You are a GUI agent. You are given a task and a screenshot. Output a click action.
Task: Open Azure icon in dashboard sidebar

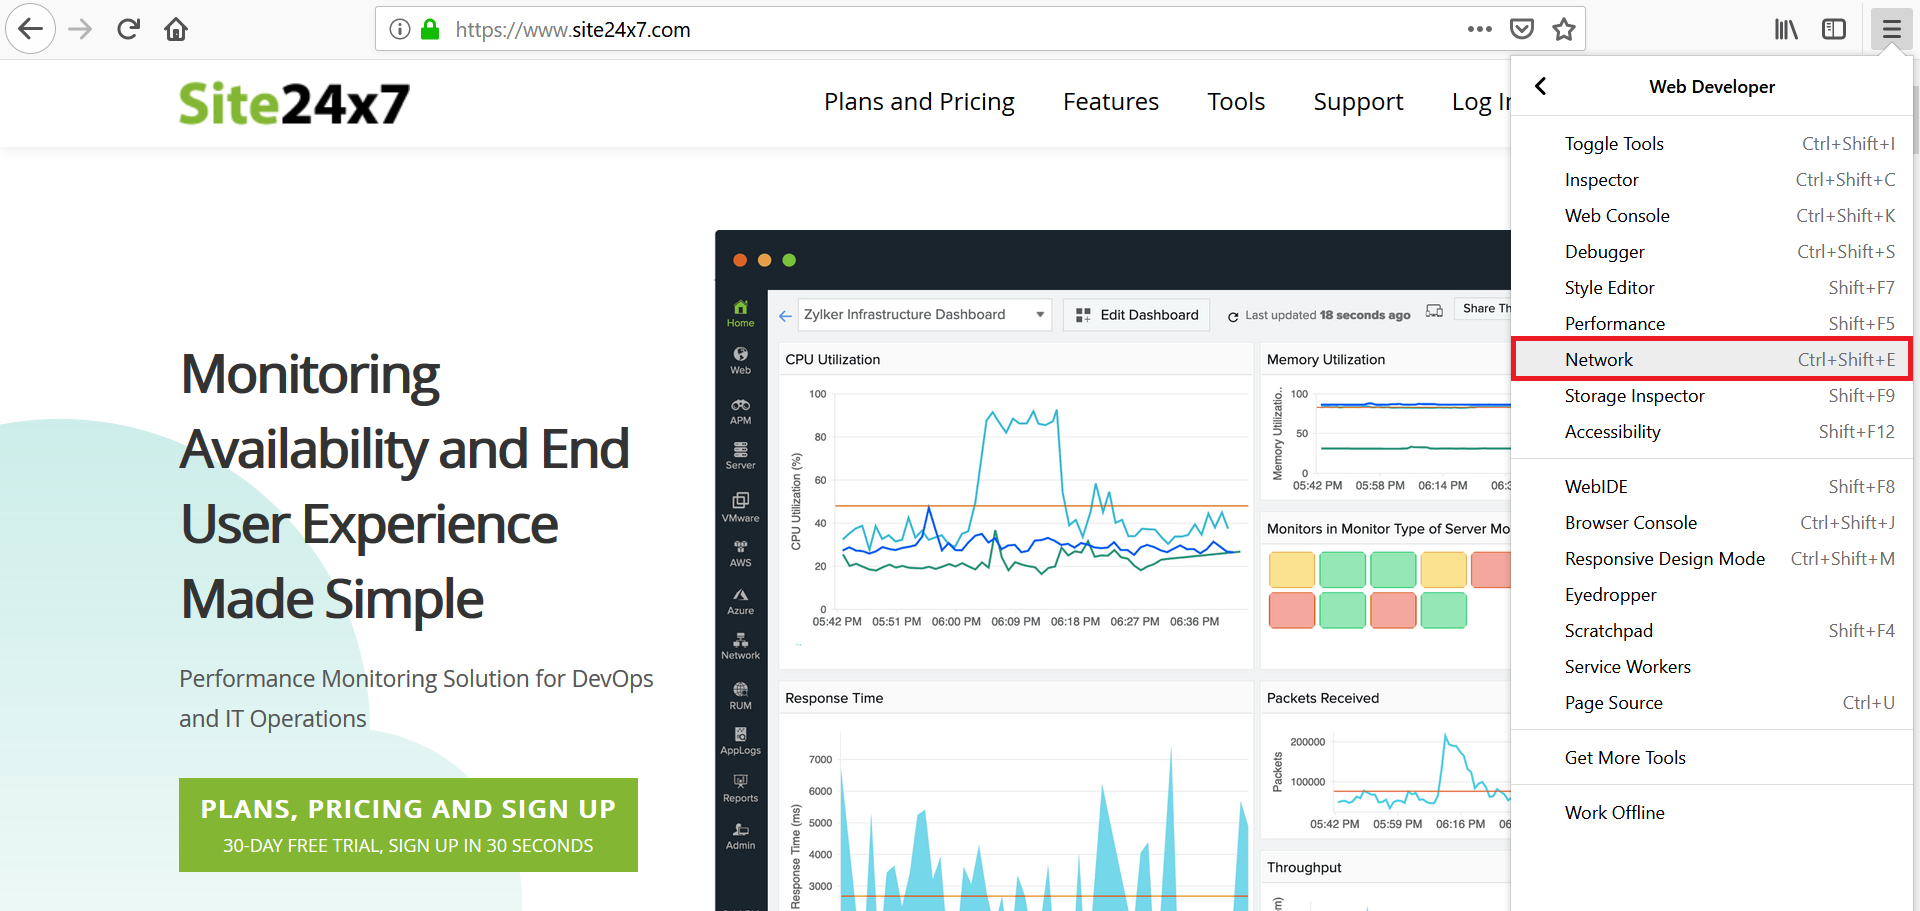pos(741,601)
